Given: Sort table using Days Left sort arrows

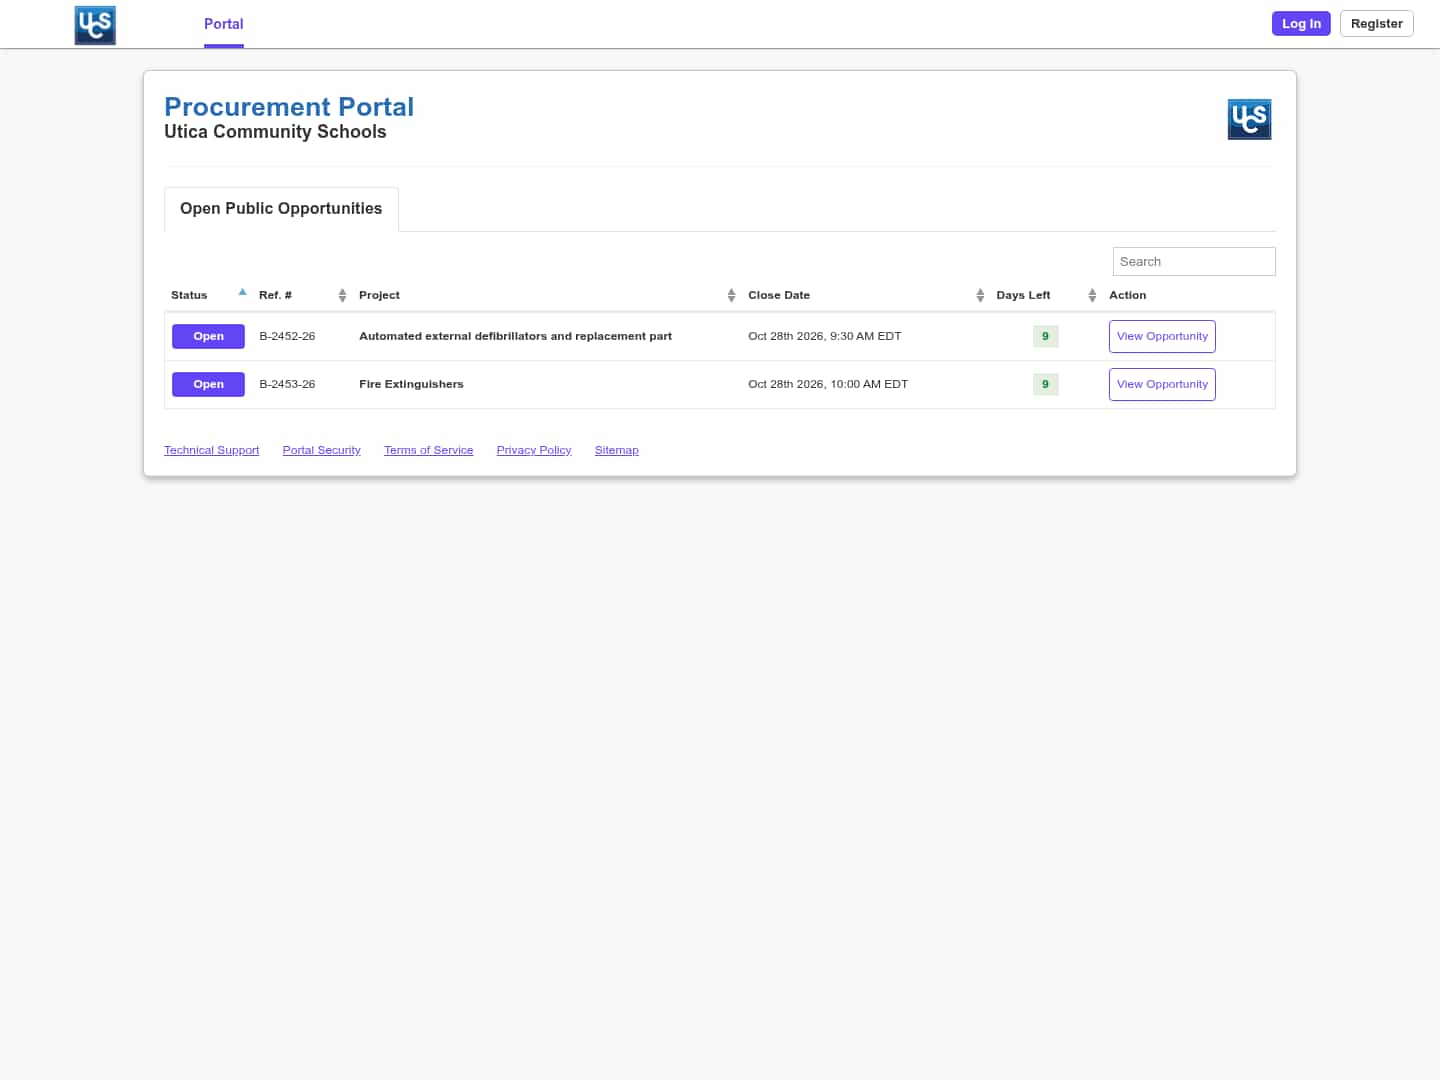Looking at the screenshot, I should 1092,295.
